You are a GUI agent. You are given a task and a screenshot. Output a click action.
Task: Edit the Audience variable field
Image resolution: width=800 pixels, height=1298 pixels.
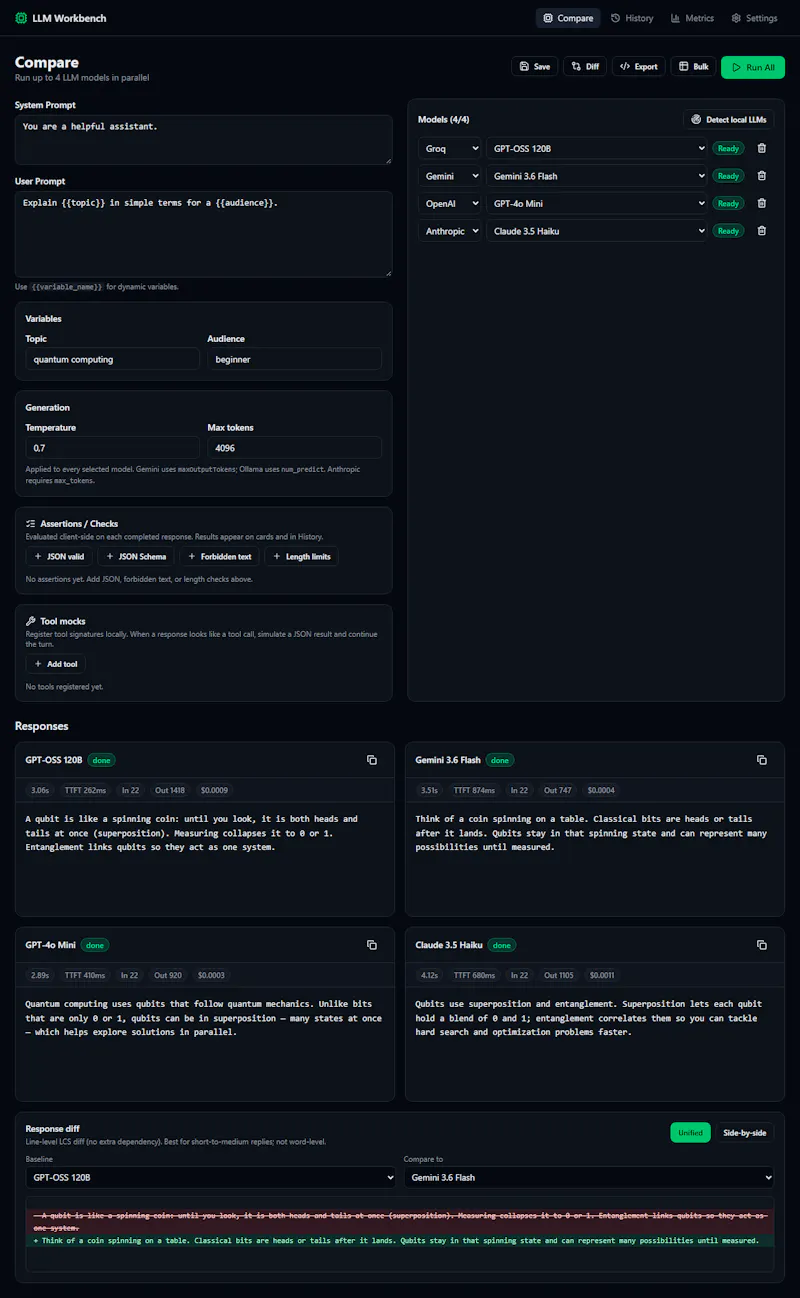point(295,359)
